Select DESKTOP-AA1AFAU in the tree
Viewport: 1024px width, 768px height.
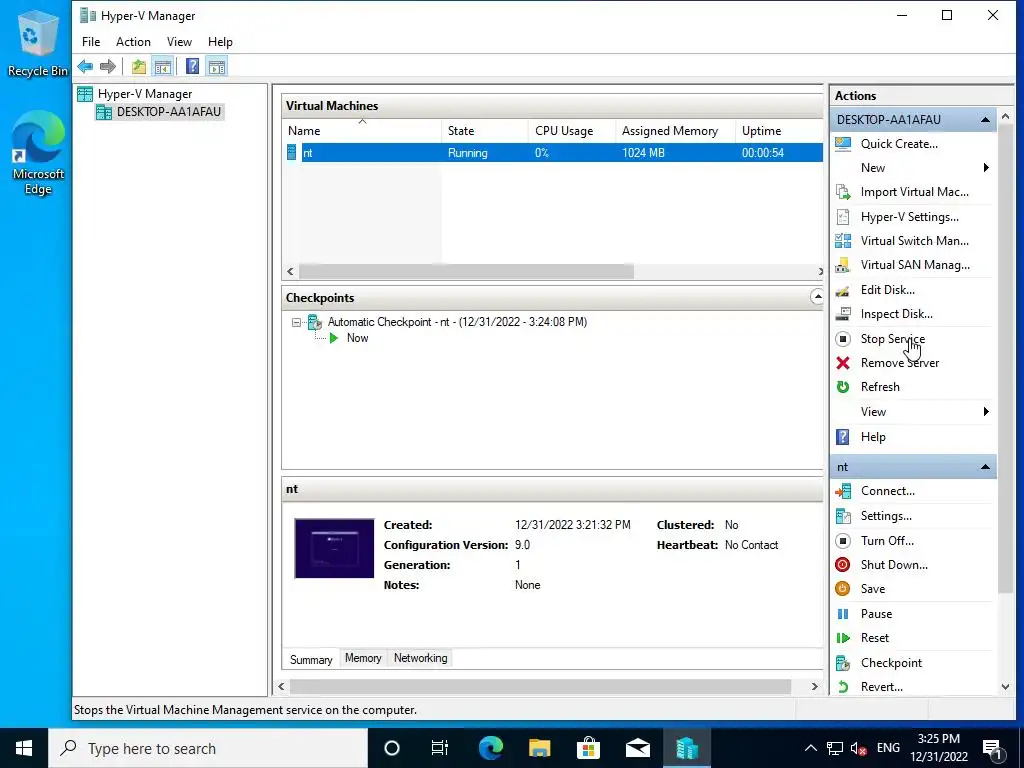[168, 112]
